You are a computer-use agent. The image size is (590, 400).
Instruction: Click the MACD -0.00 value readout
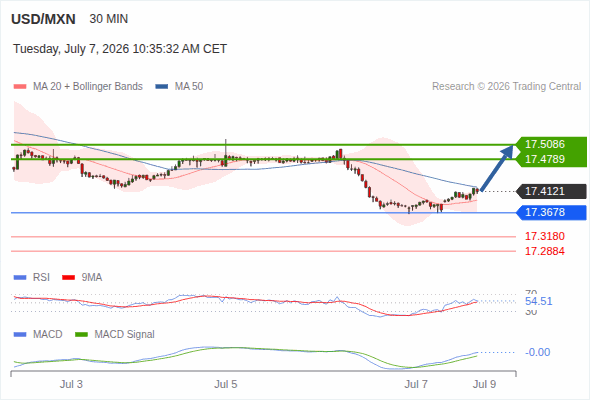[x=538, y=352]
